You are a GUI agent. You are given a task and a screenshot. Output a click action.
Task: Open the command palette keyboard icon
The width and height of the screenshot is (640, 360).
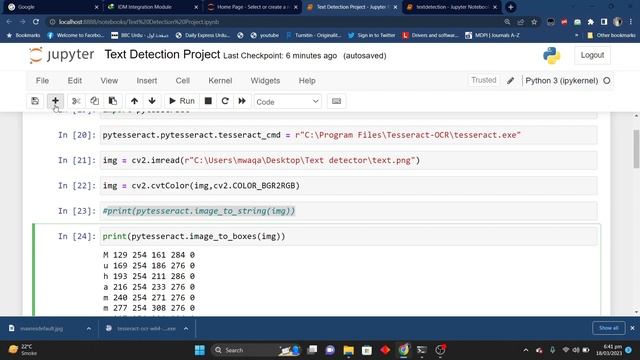336,101
